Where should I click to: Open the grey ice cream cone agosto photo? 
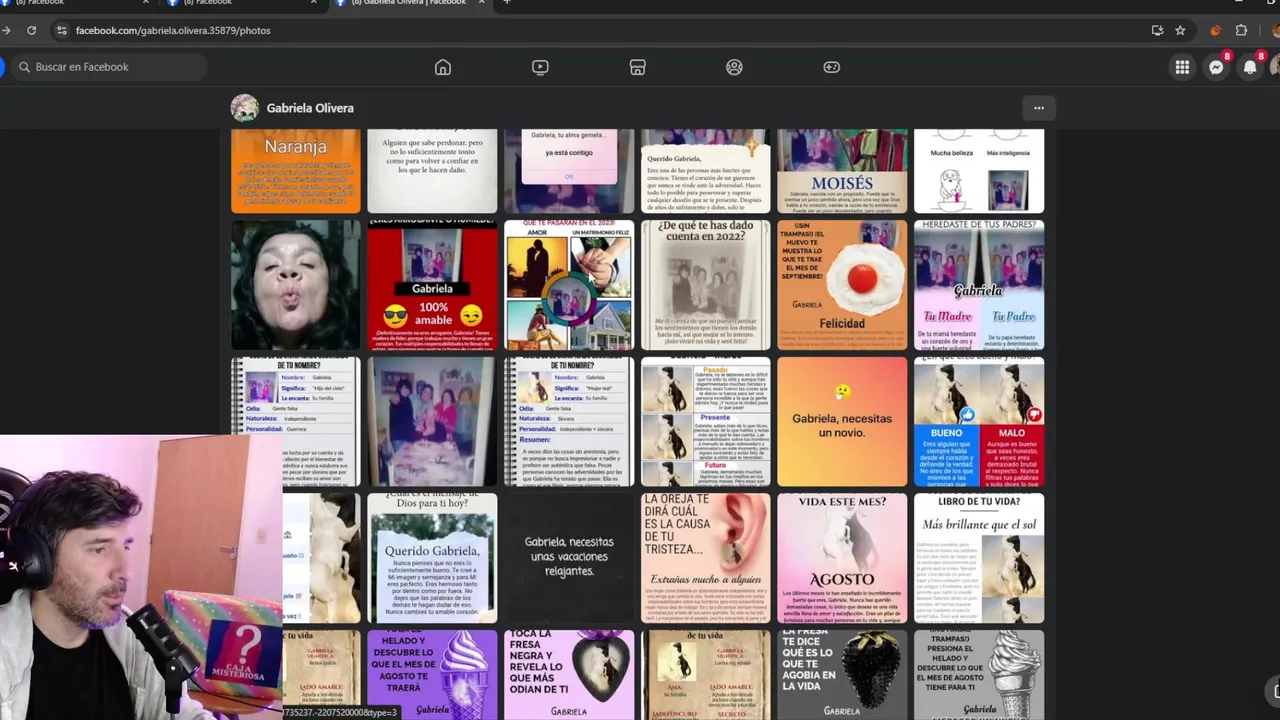click(979, 675)
